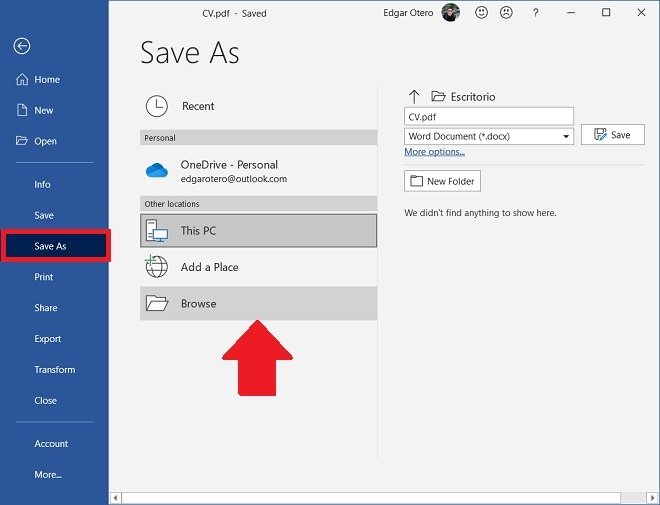
Task: Select This PC location
Action: point(258,231)
